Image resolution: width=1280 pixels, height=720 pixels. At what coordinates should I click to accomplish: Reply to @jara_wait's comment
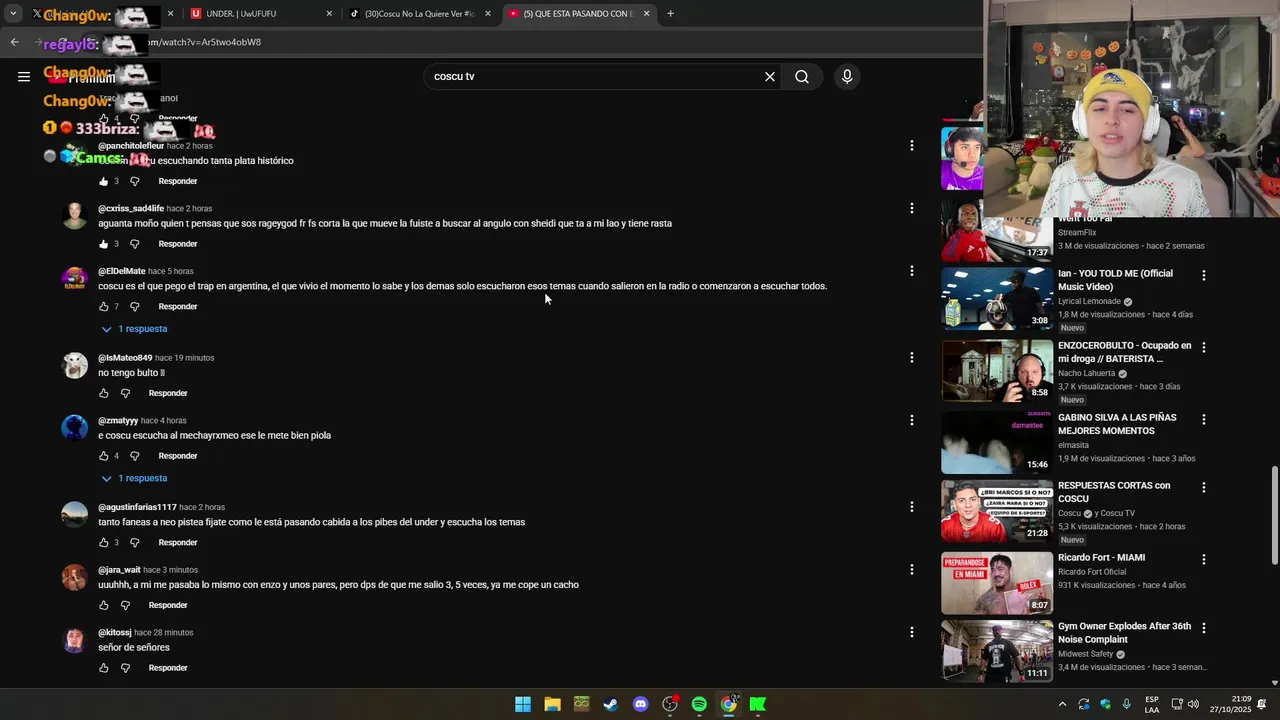click(168, 605)
